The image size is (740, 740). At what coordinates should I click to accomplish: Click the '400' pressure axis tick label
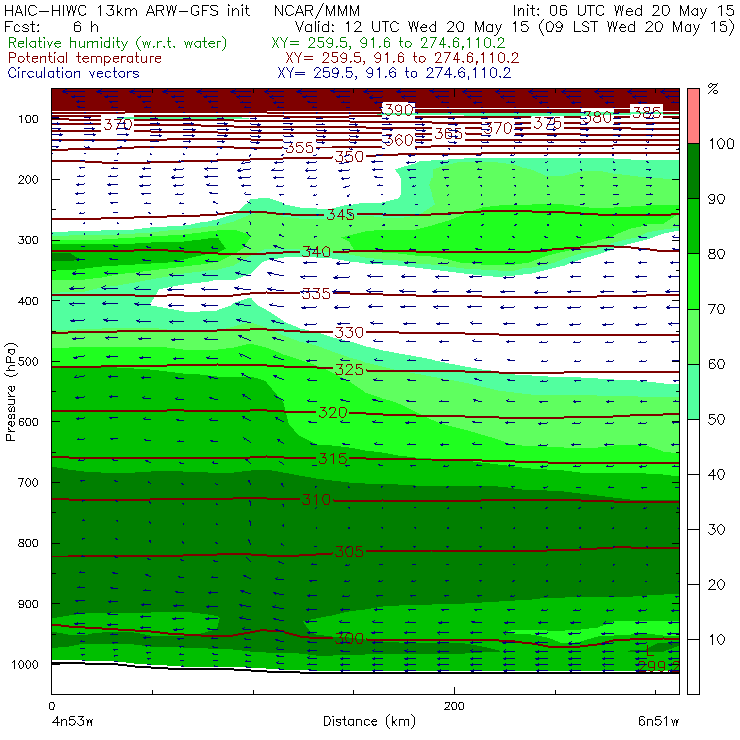28,301
